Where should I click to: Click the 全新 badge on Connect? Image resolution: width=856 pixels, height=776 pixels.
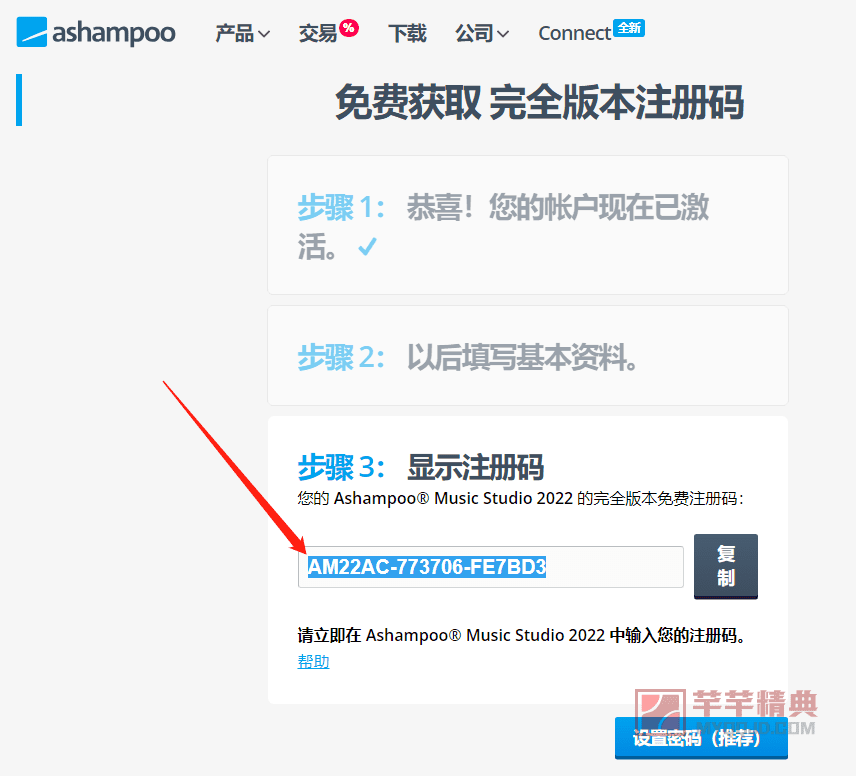(629, 28)
